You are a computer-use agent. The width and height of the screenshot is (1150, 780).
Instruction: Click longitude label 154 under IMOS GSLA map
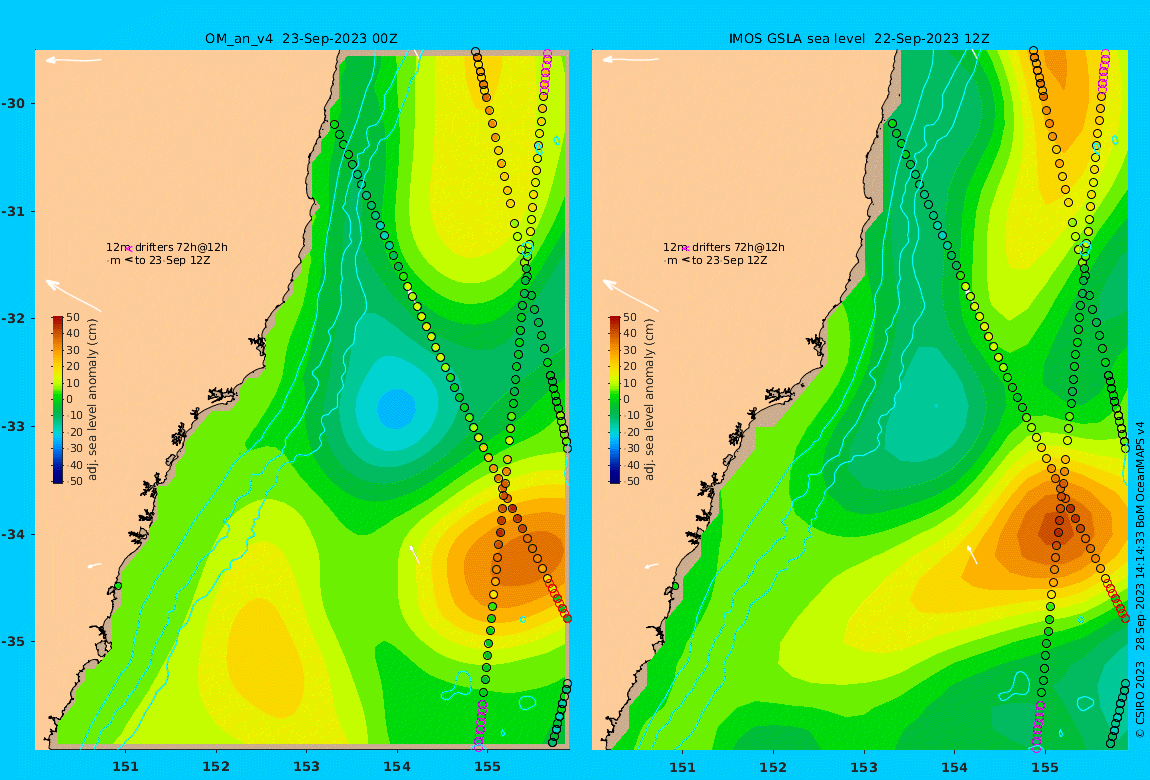coord(954,767)
